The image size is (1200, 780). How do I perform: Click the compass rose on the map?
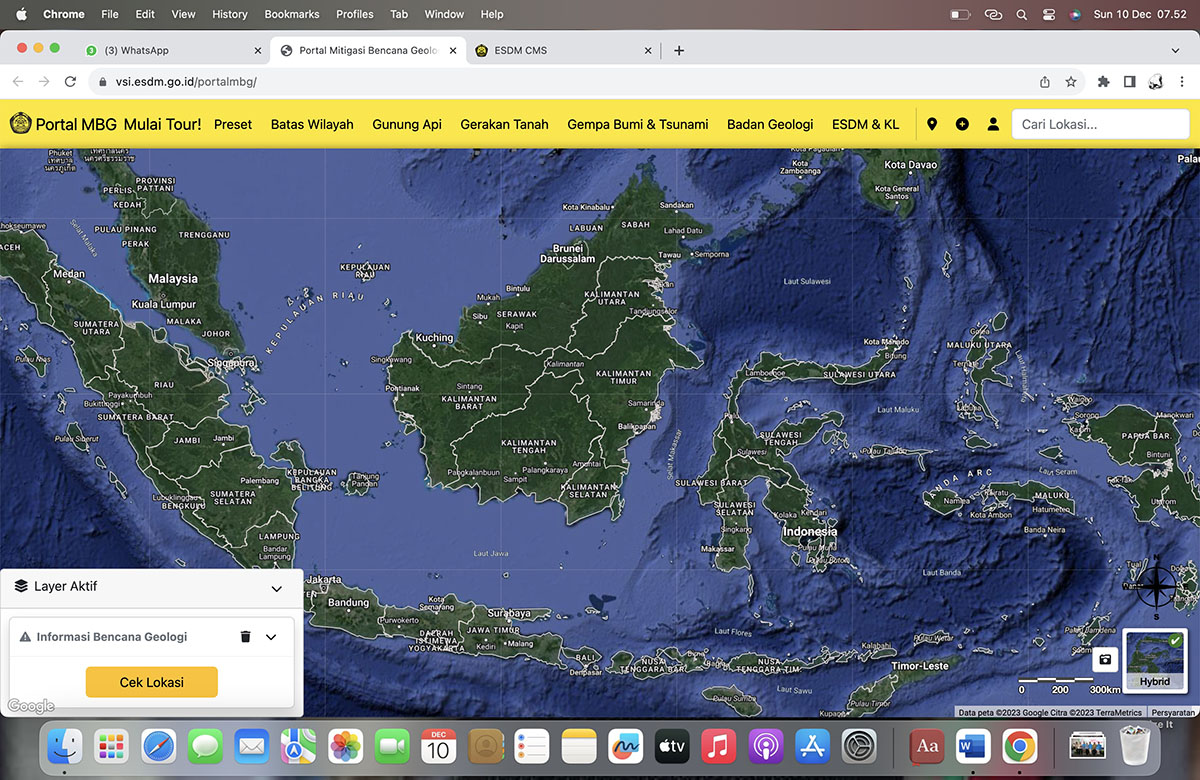pyautogui.click(x=1158, y=588)
